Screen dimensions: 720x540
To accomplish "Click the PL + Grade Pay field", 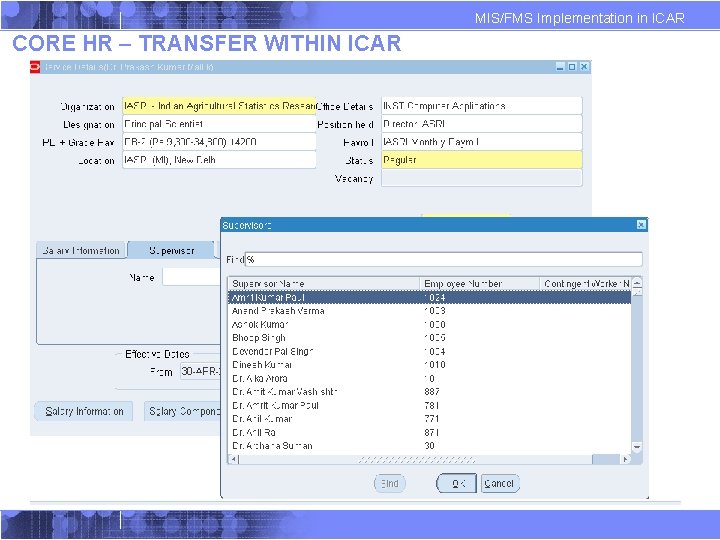I will coord(219,142).
